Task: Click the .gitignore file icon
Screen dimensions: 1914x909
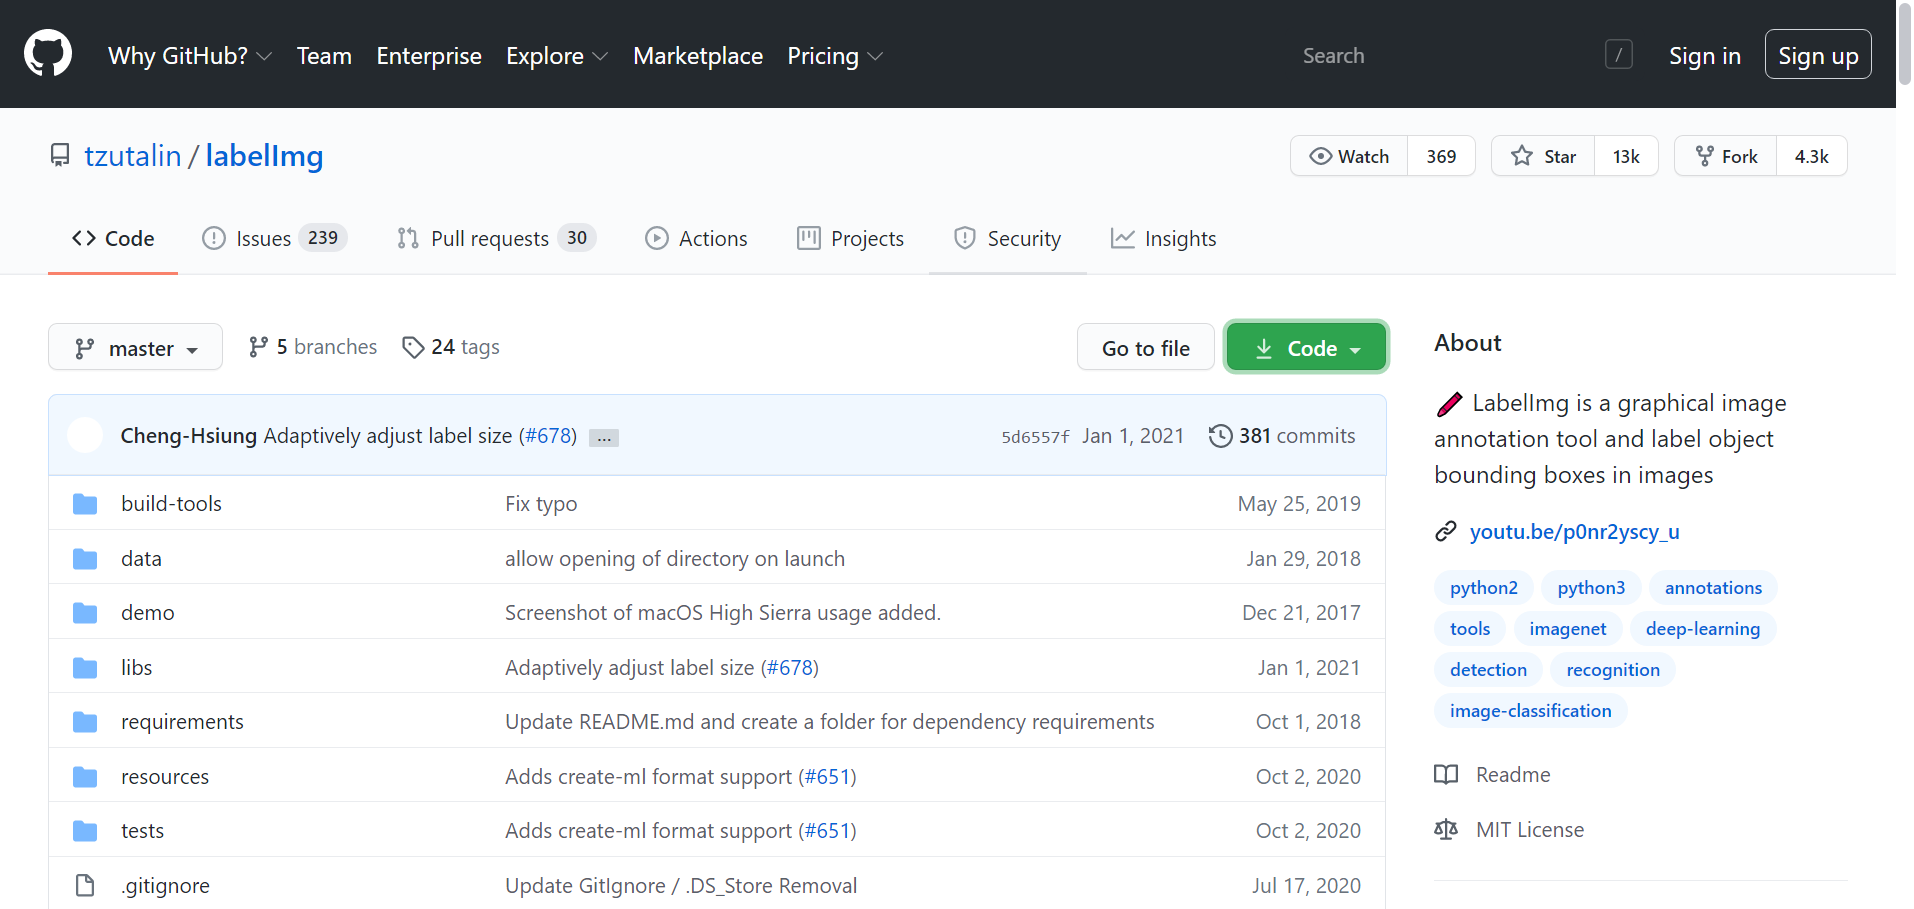Action: pos(85,886)
